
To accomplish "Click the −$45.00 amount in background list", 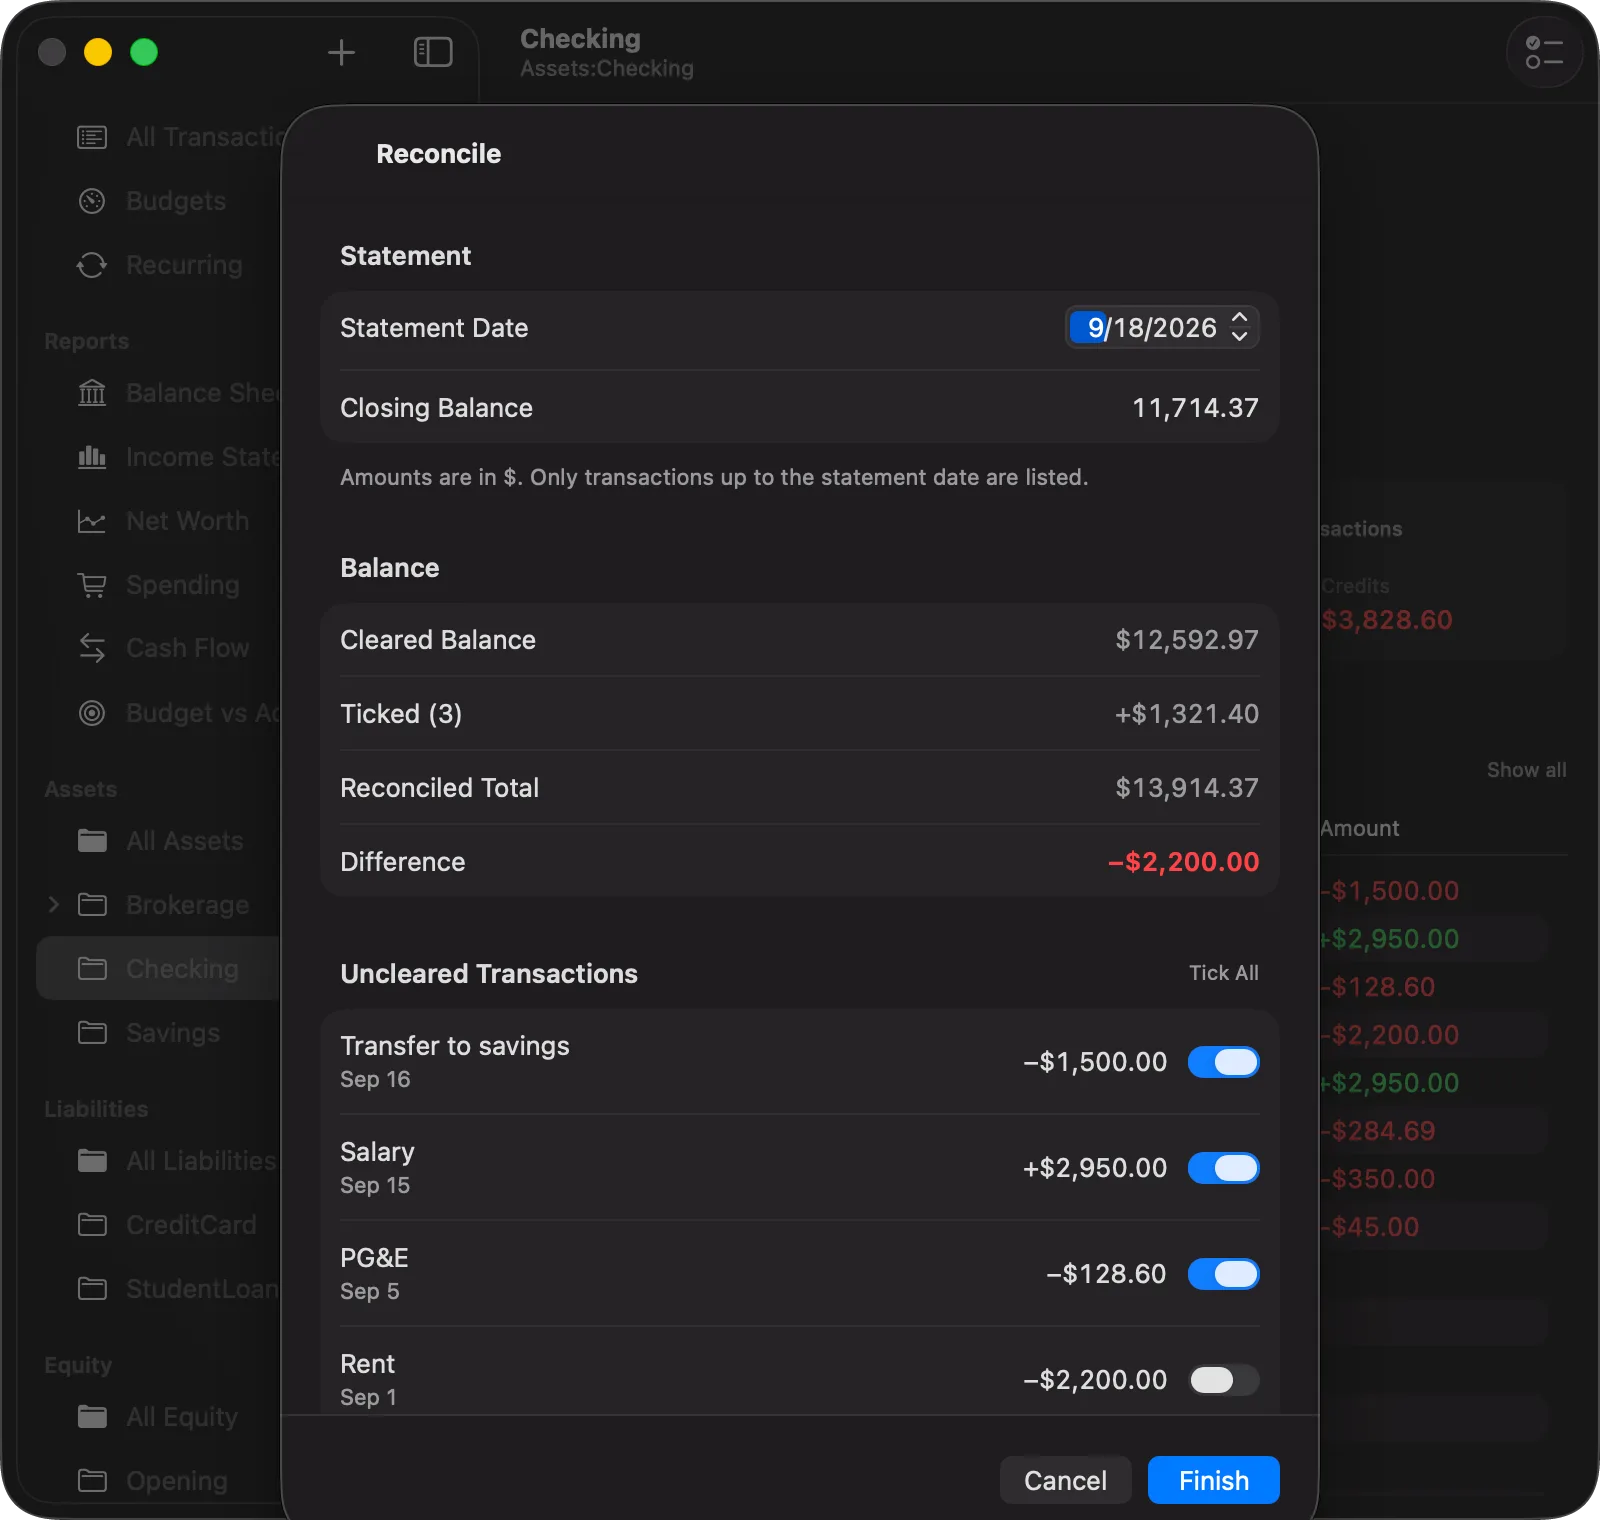I will click(x=1371, y=1227).
